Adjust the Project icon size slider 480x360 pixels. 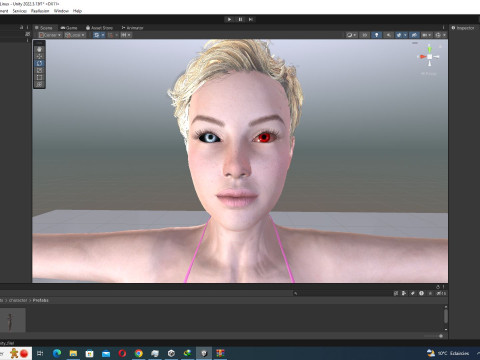click(433, 336)
